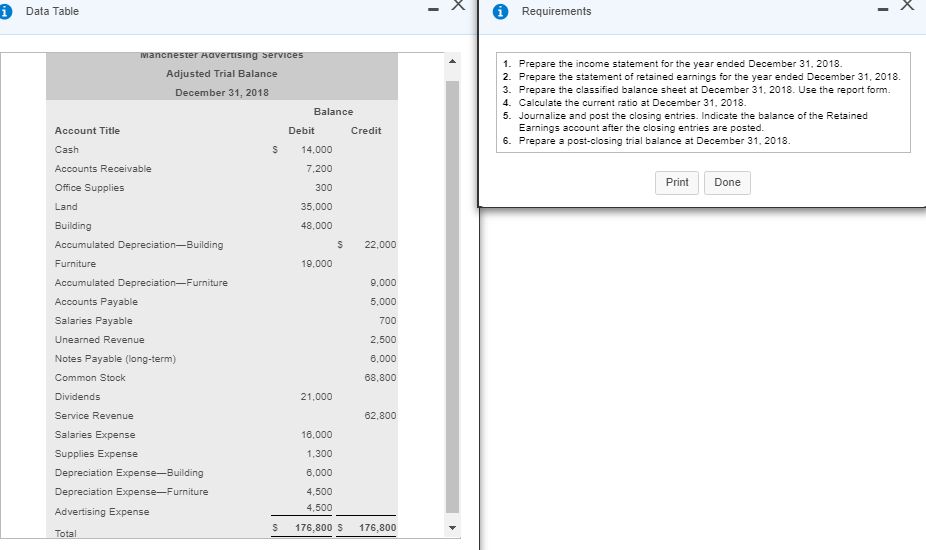
Task: Select Depreciation Expense—Furniture label
Action: point(131,492)
